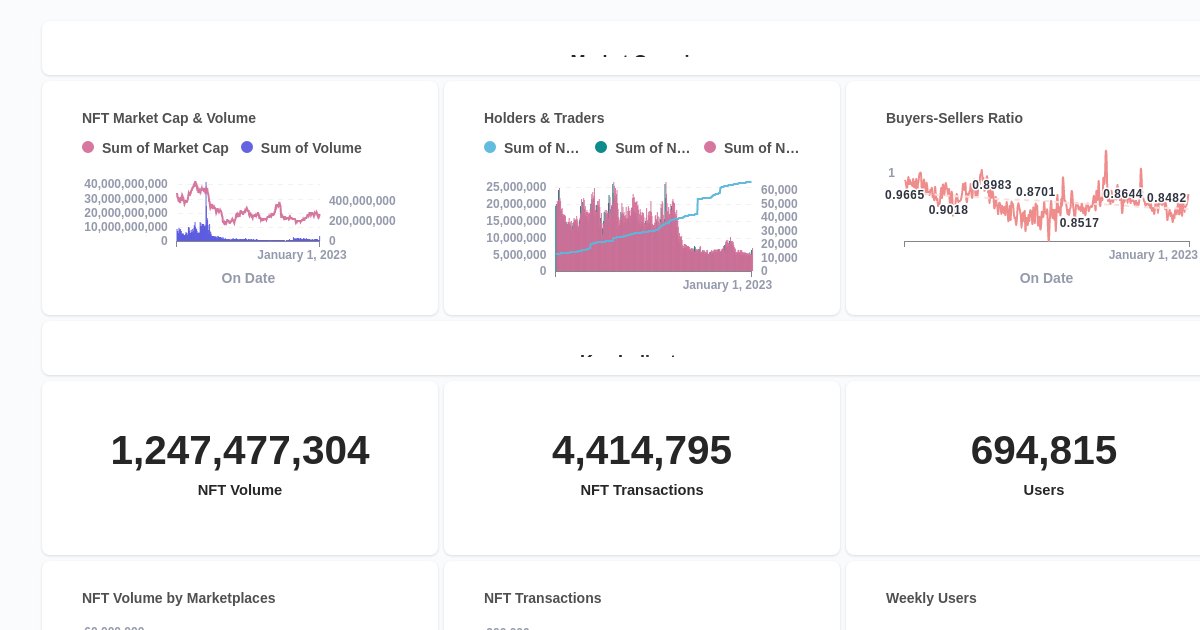
Task: Open the "Weekly Users" chart title
Action: [x=931, y=598]
